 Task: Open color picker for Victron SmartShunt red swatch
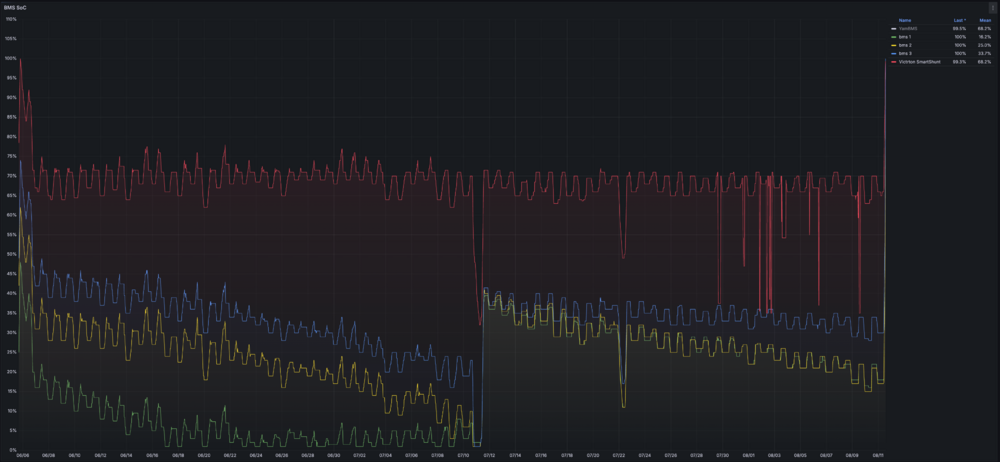(x=893, y=62)
